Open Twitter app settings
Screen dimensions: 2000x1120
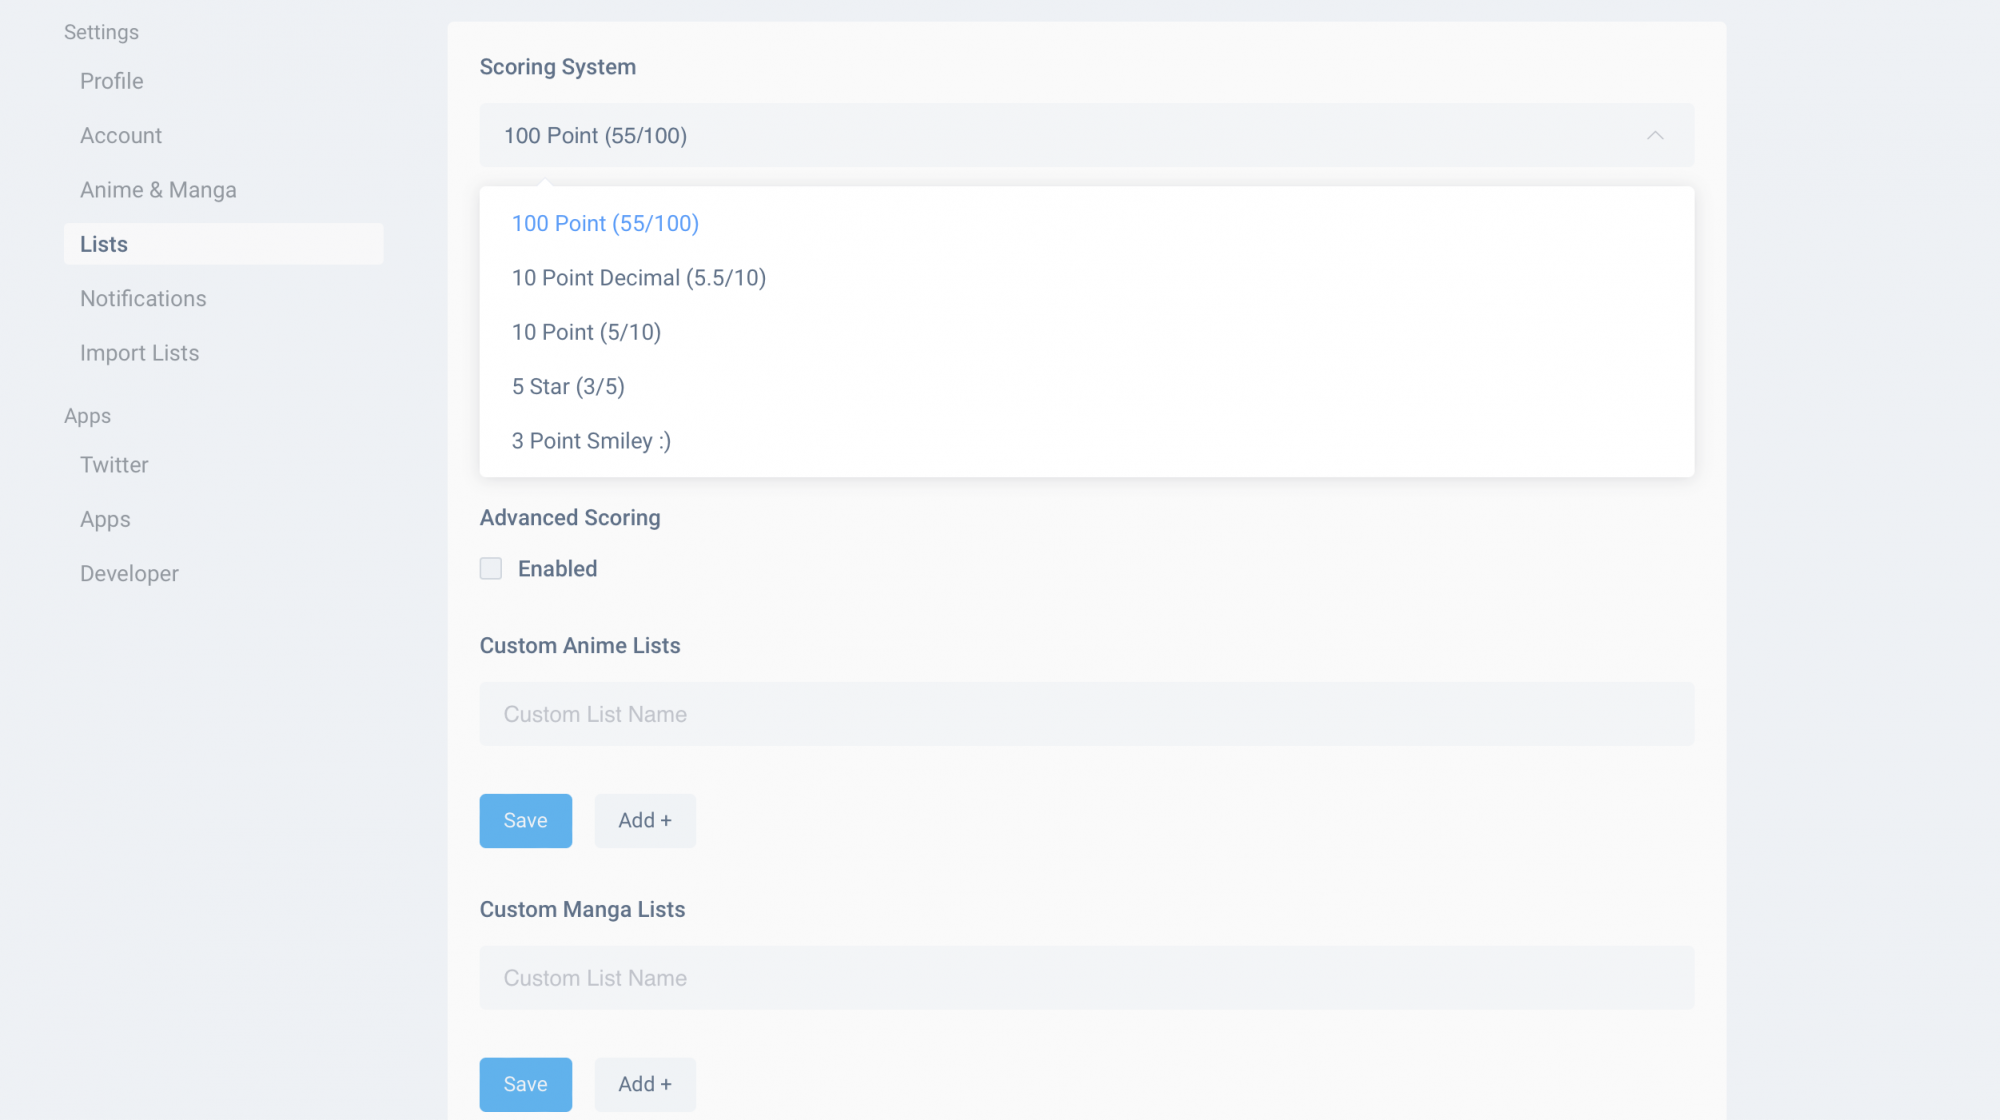point(114,465)
